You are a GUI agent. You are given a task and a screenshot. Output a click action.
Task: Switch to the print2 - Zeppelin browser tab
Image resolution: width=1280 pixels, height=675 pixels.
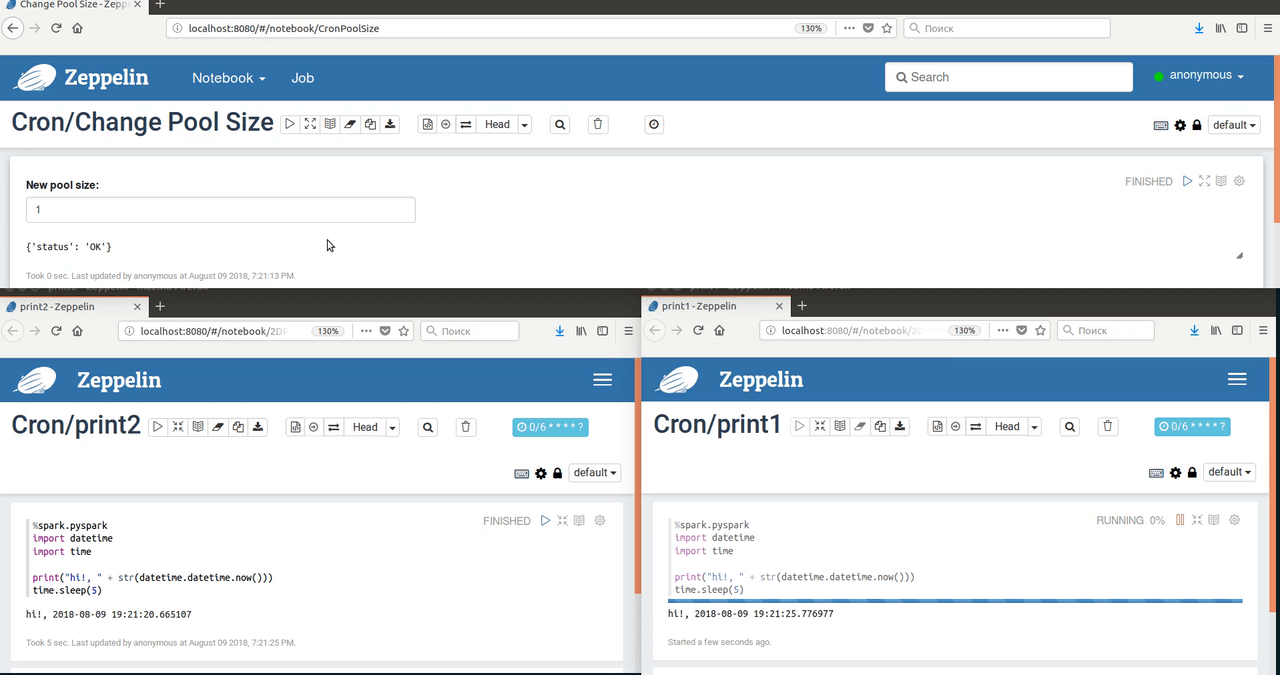click(72, 306)
